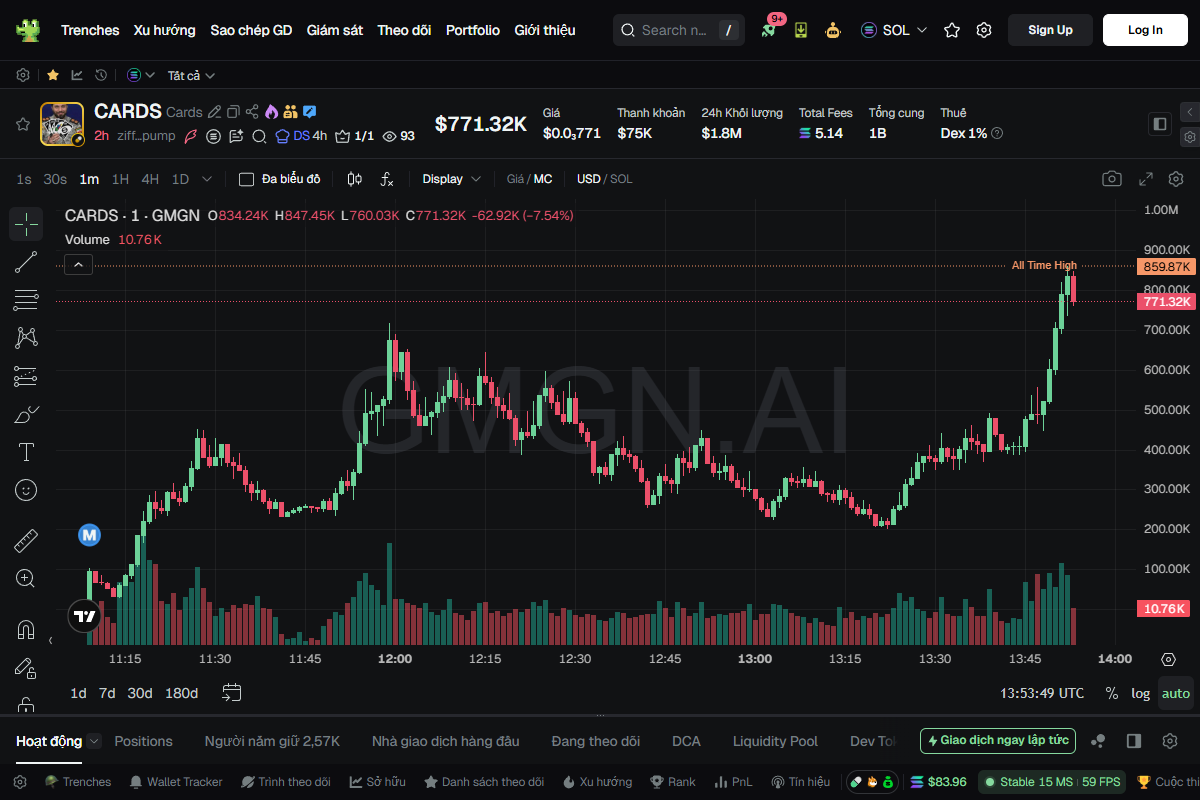Switch to the Liquidity Pool tab
1200x800 pixels.
[x=775, y=741]
